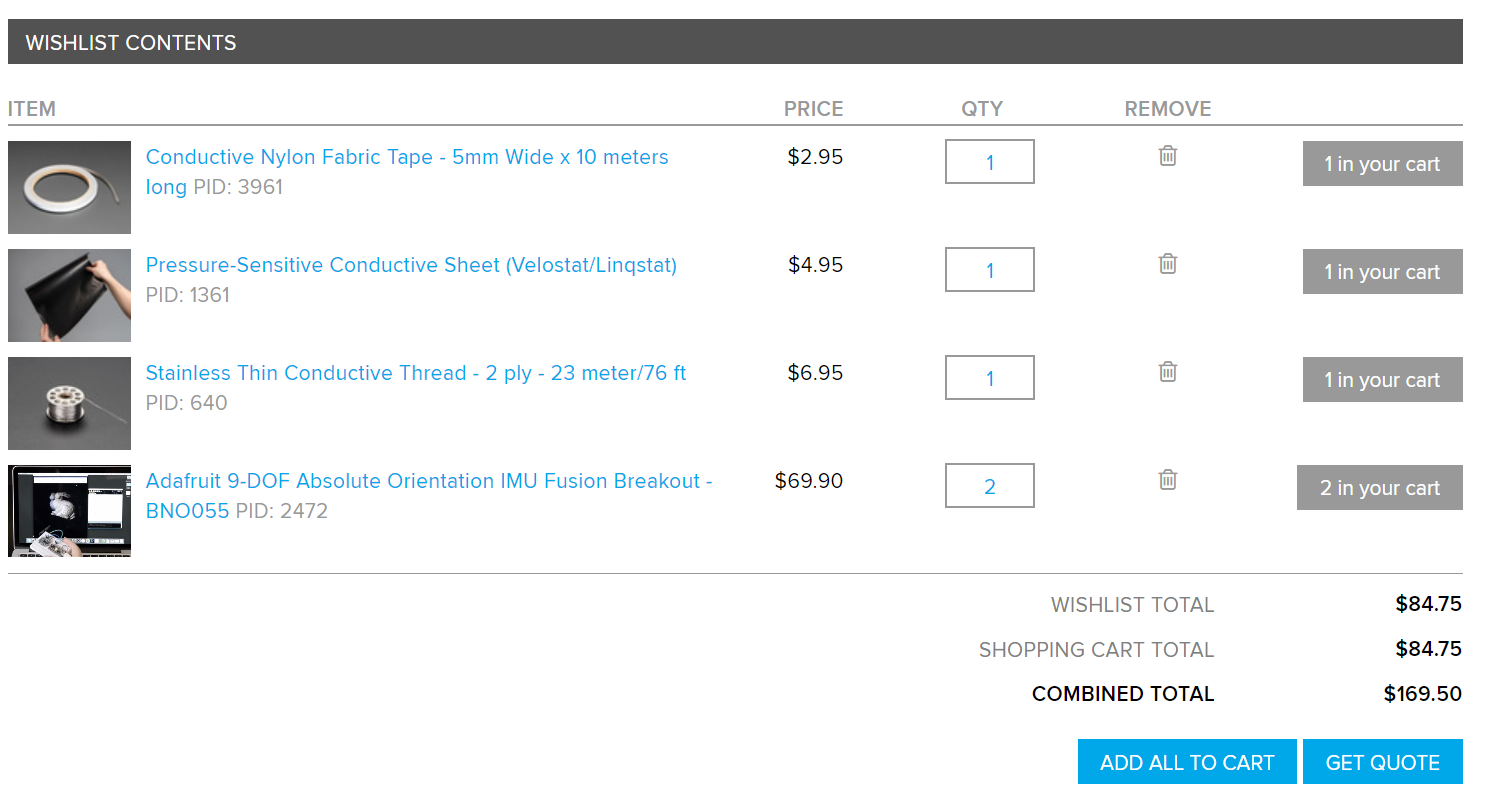Click trash icon for Stainless Thin Conductive Thread
Viewport: 1485px width, 806px height.
1167,372
